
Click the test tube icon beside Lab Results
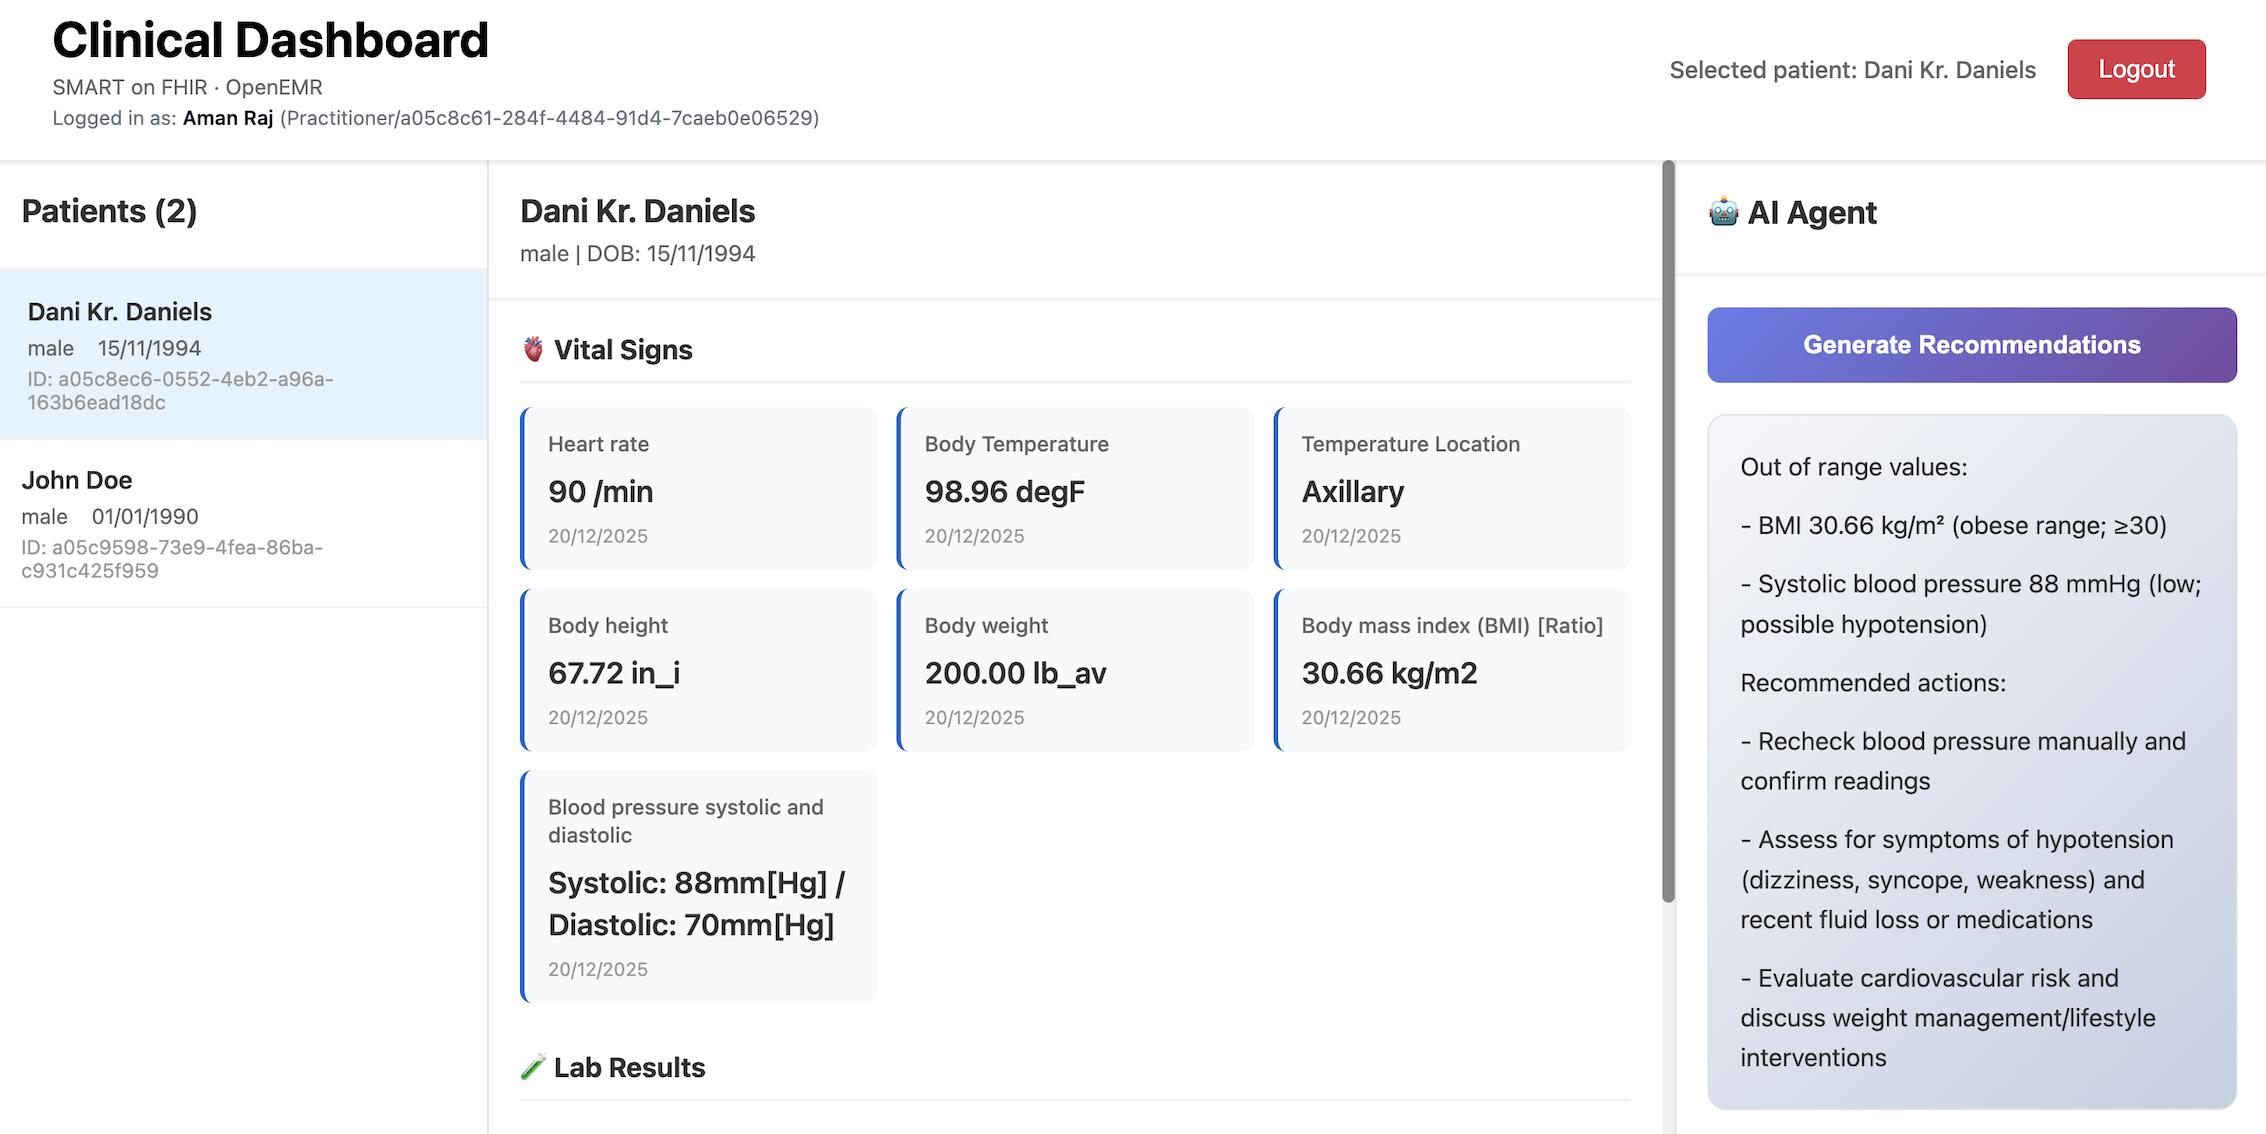click(x=533, y=1066)
